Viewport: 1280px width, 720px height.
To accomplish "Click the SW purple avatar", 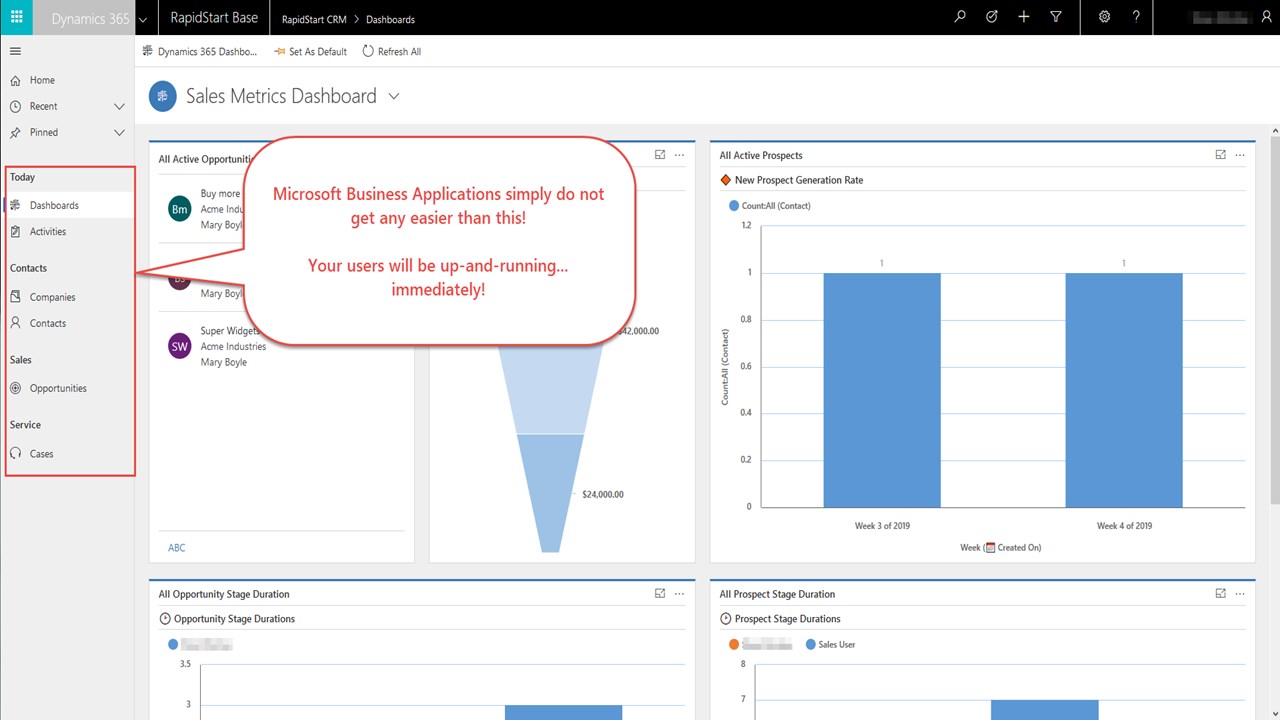I will tap(180, 346).
